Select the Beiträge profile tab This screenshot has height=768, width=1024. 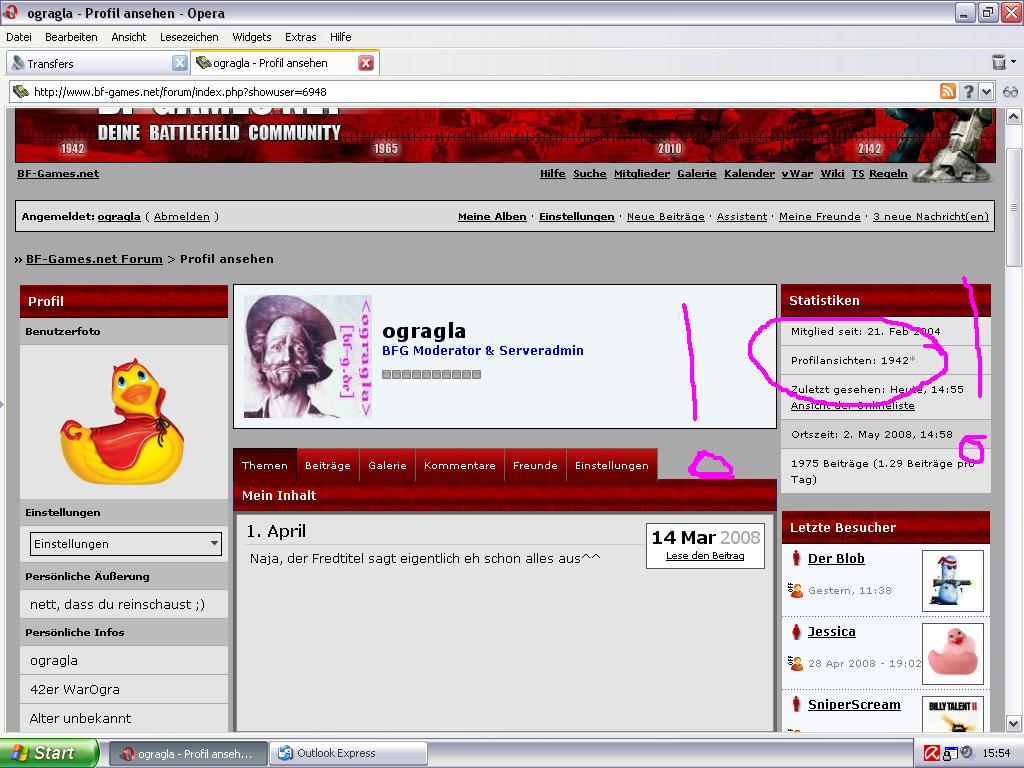click(x=328, y=466)
